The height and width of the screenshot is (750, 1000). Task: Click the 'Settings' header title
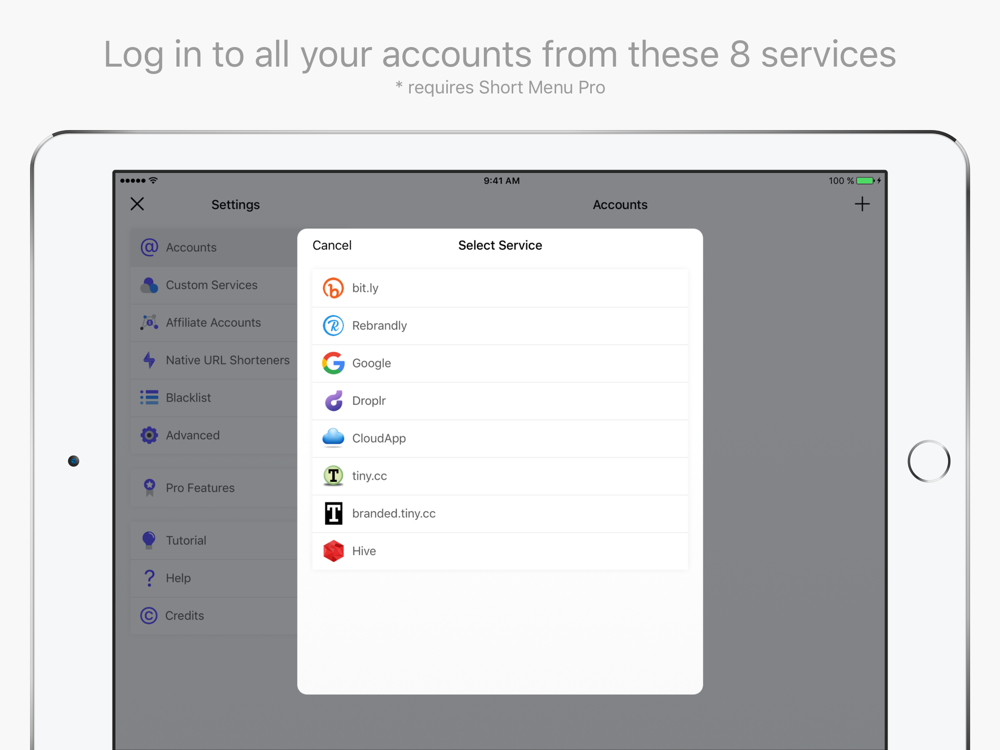click(x=235, y=205)
